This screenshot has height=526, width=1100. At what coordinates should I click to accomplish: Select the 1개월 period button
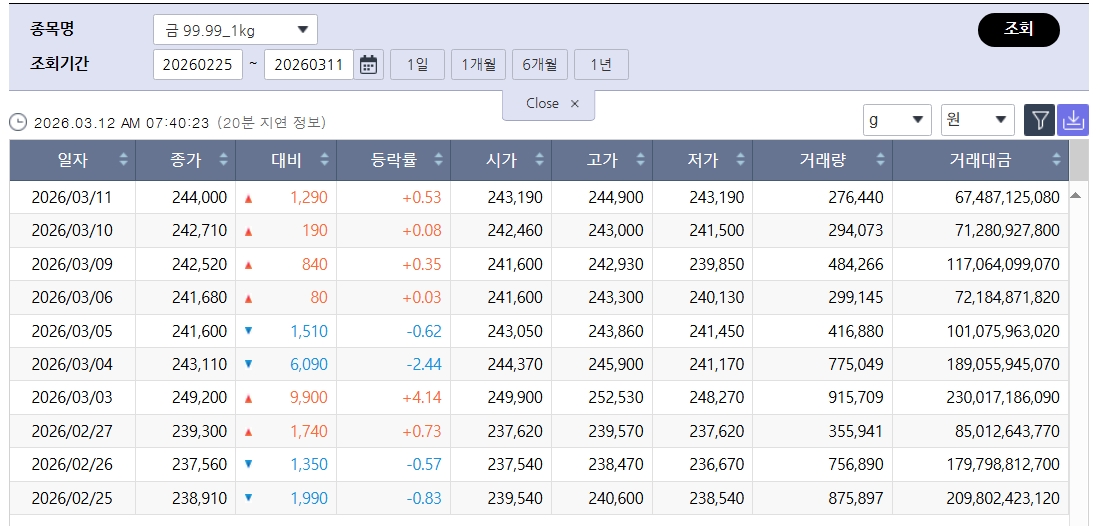[478, 65]
